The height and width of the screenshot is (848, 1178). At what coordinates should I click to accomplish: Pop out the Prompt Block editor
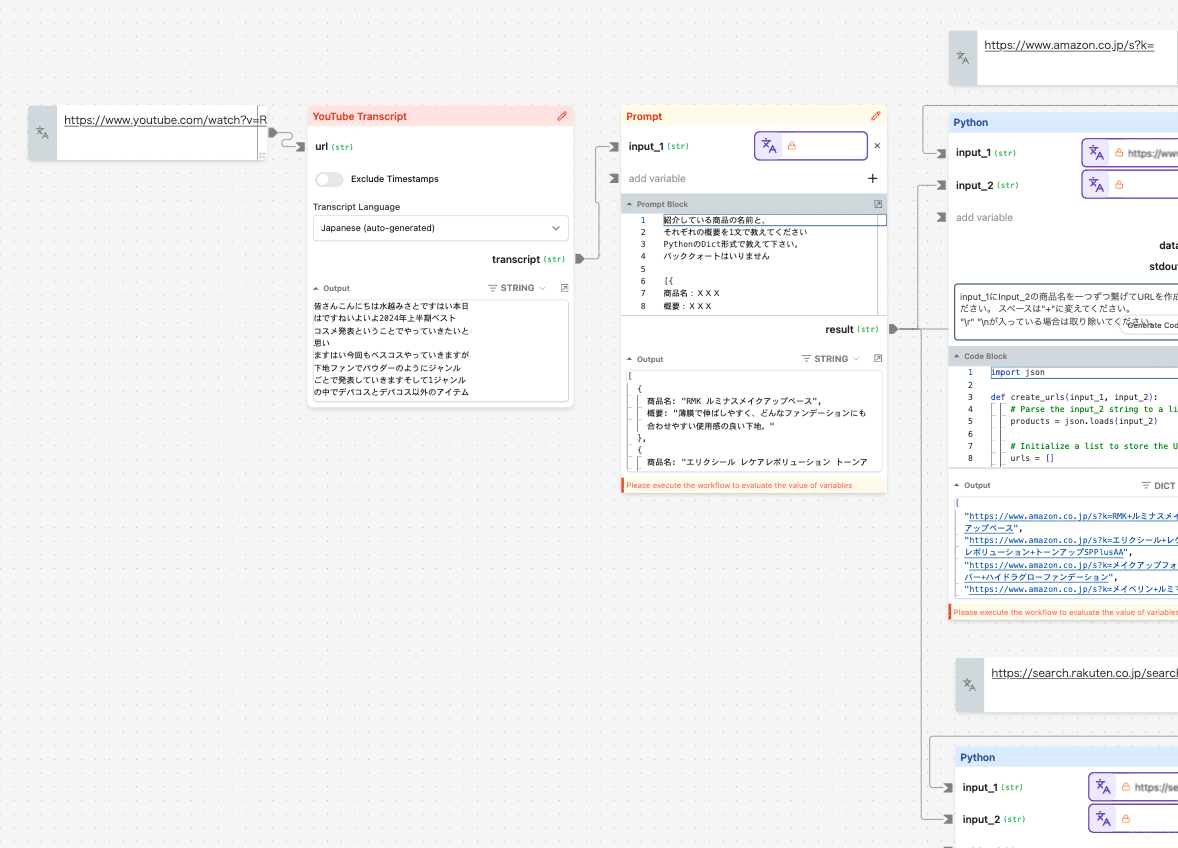coord(878,204)
